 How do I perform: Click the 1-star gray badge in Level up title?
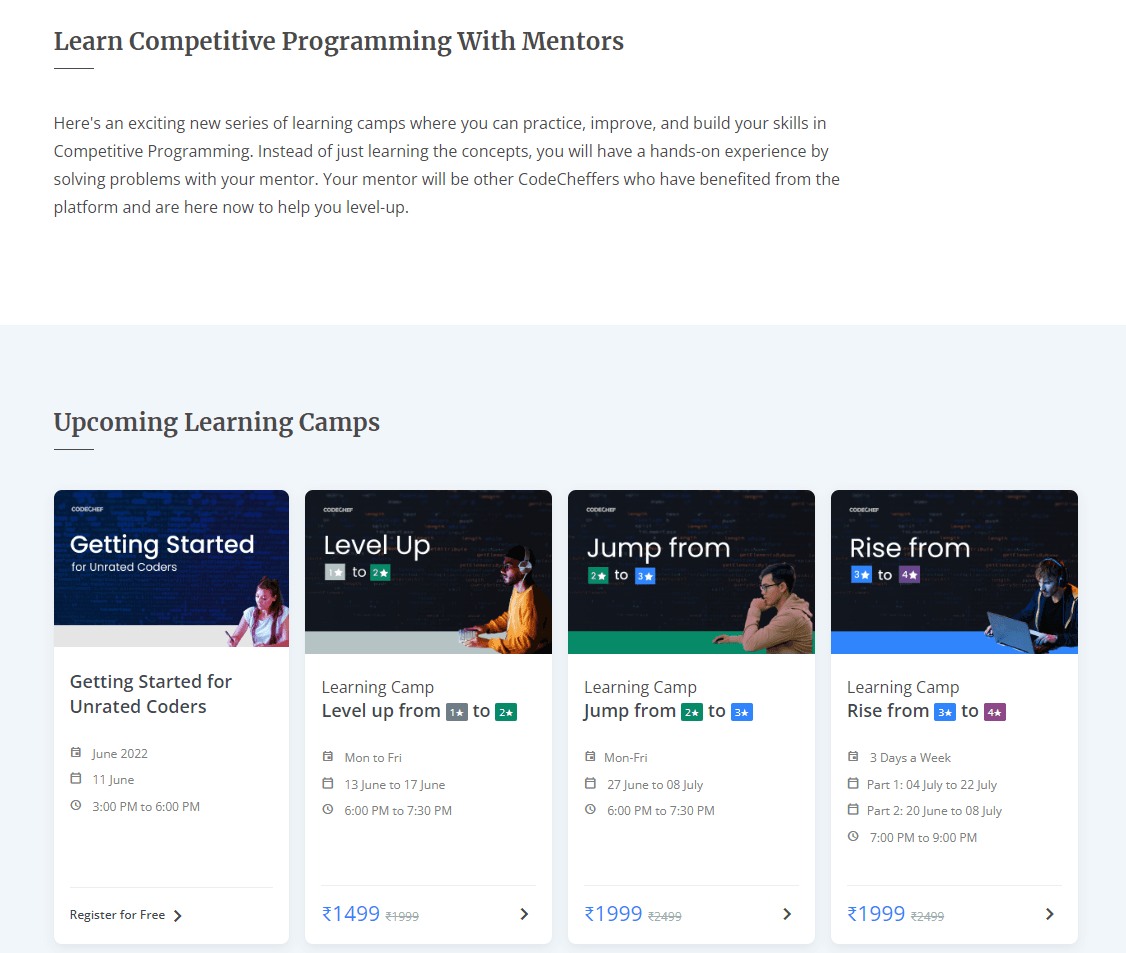pos(457,712)
